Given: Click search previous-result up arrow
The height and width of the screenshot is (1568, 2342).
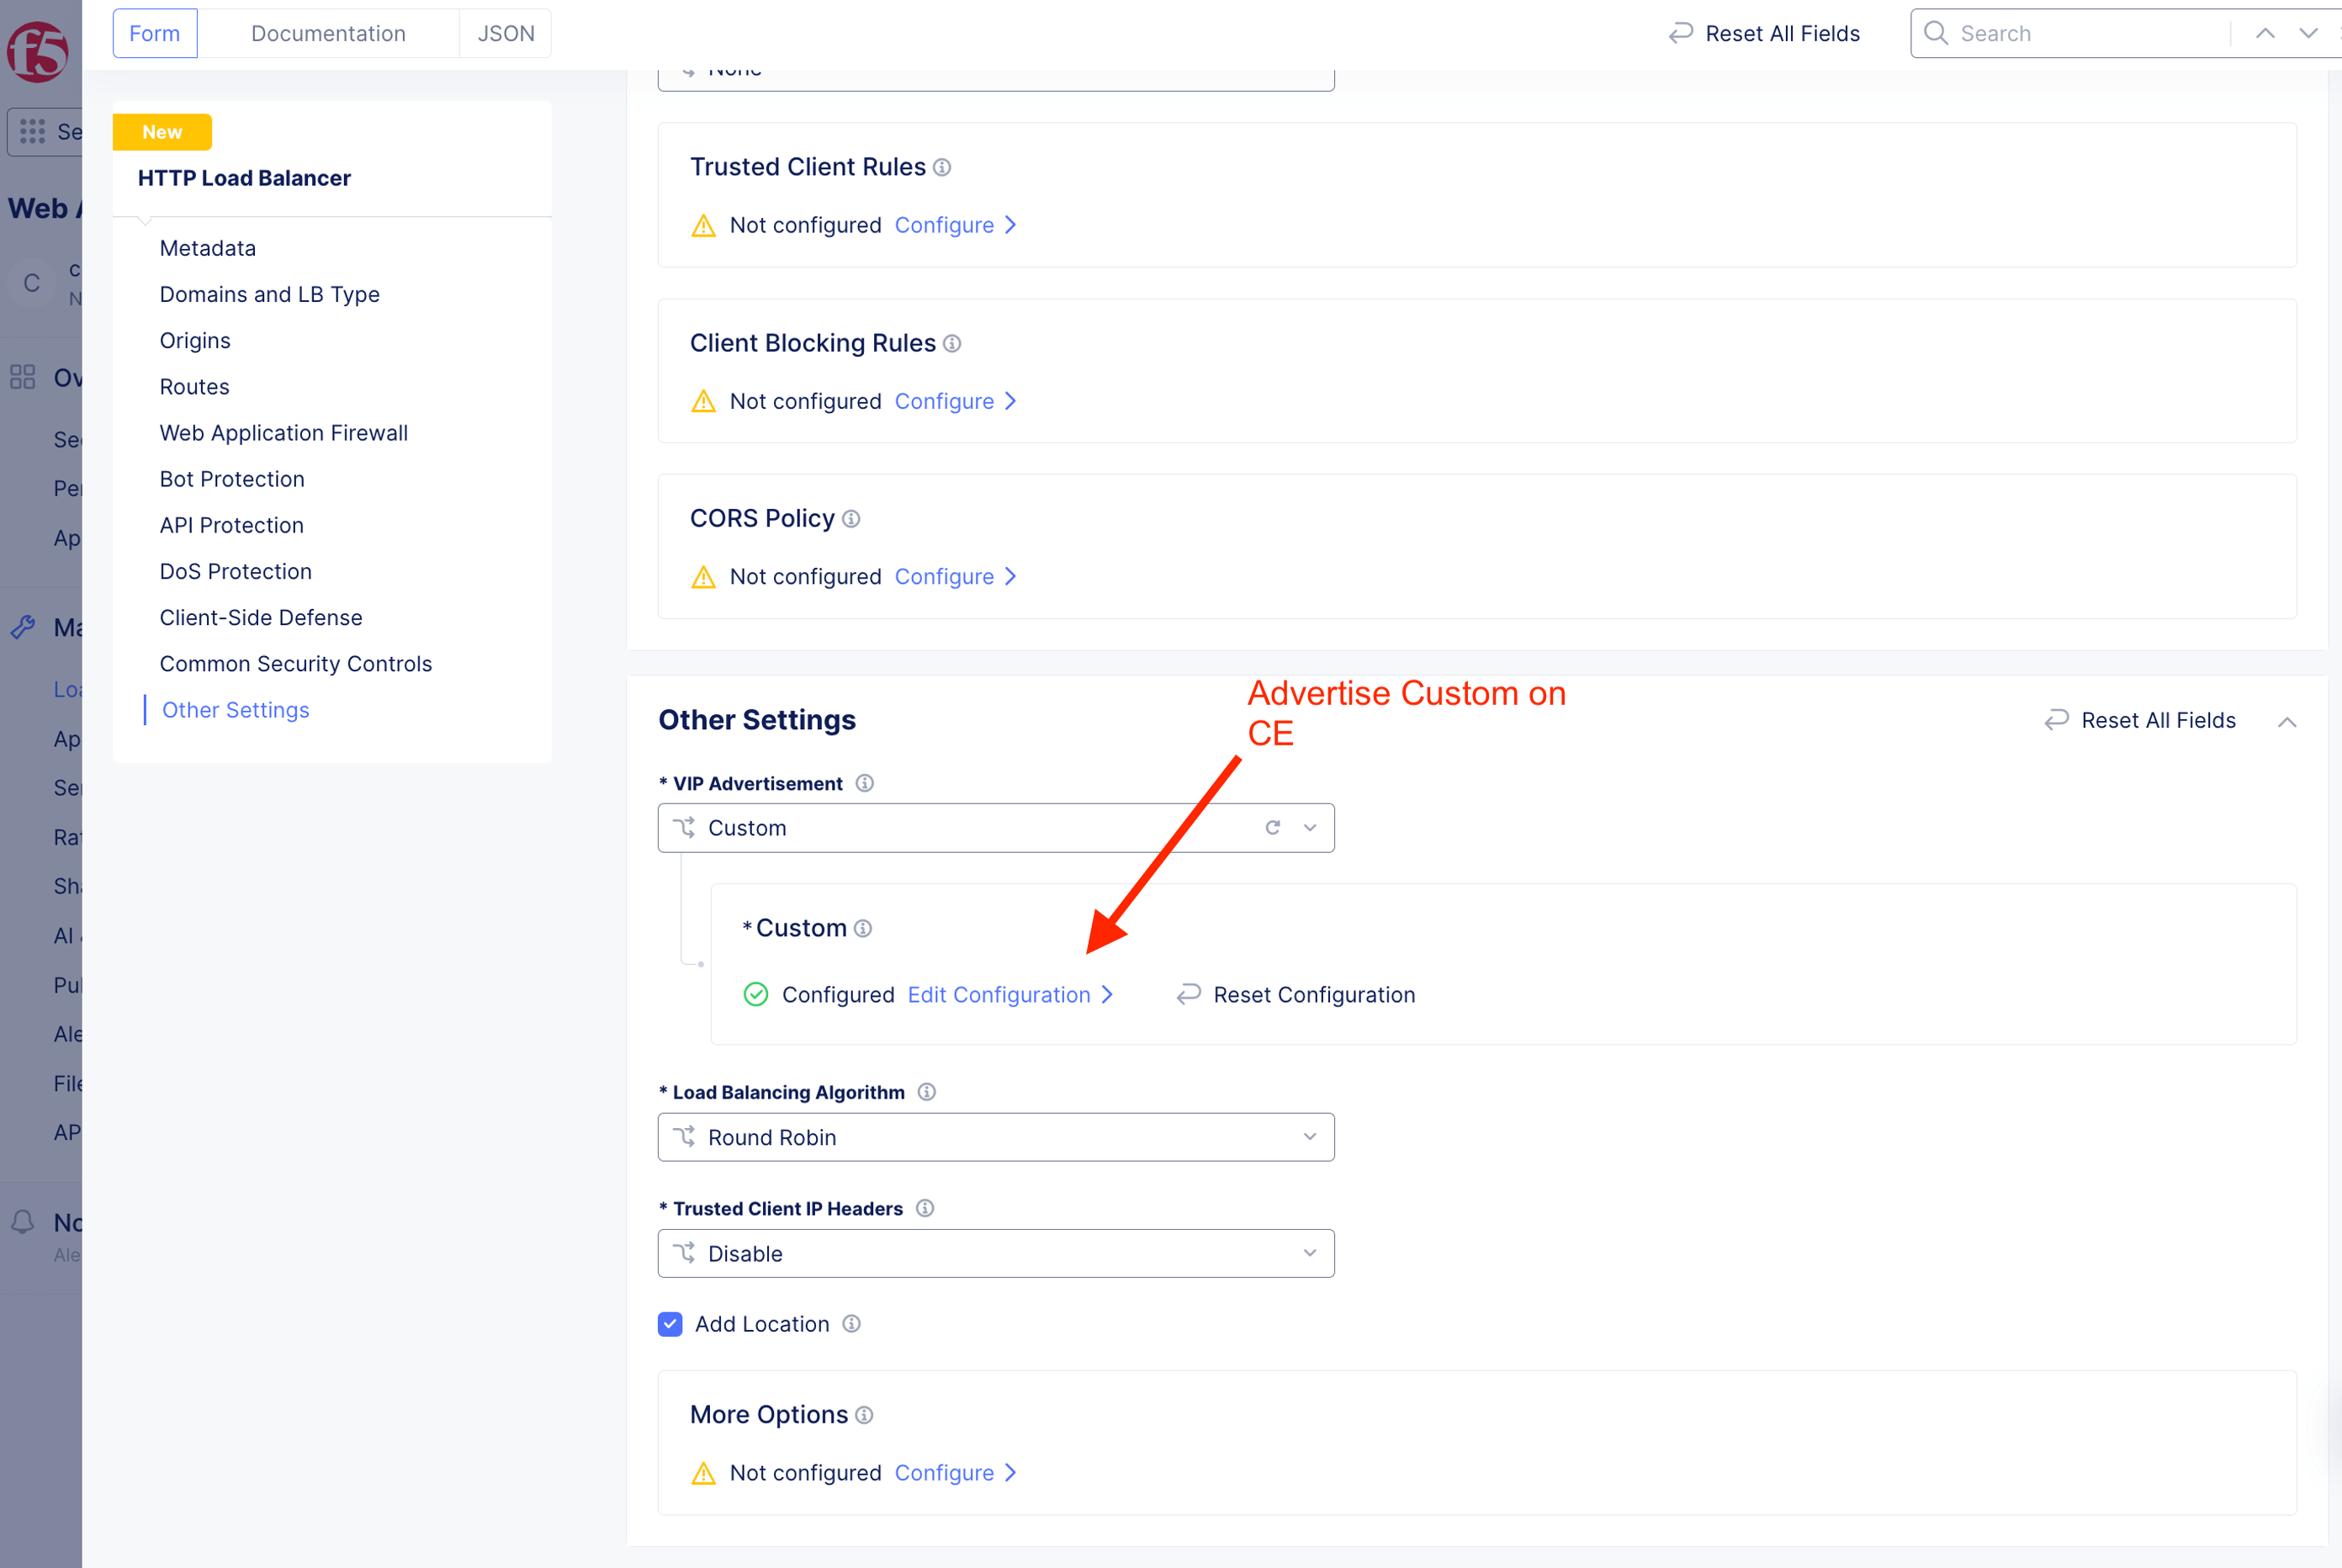Looking at the screenshot, I should click(2265, 33).
